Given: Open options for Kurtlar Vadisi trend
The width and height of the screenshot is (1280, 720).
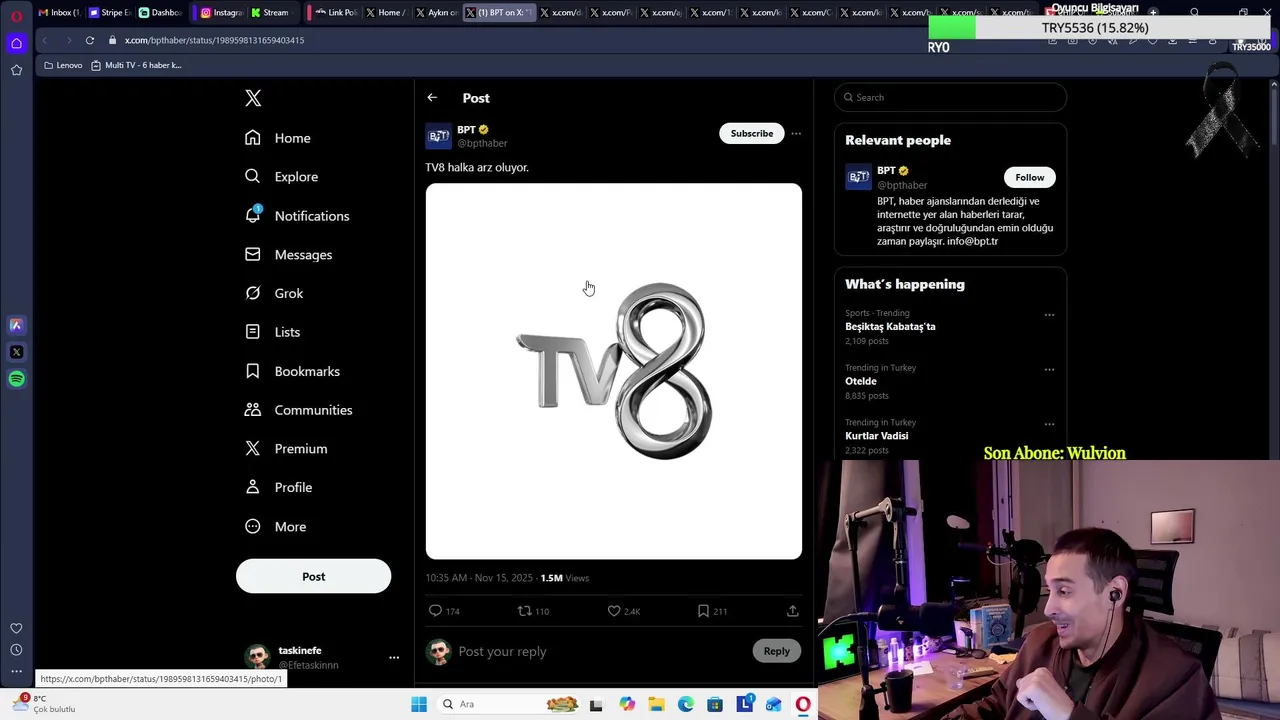Looking at the screenshot, I should click(1049, 425).
